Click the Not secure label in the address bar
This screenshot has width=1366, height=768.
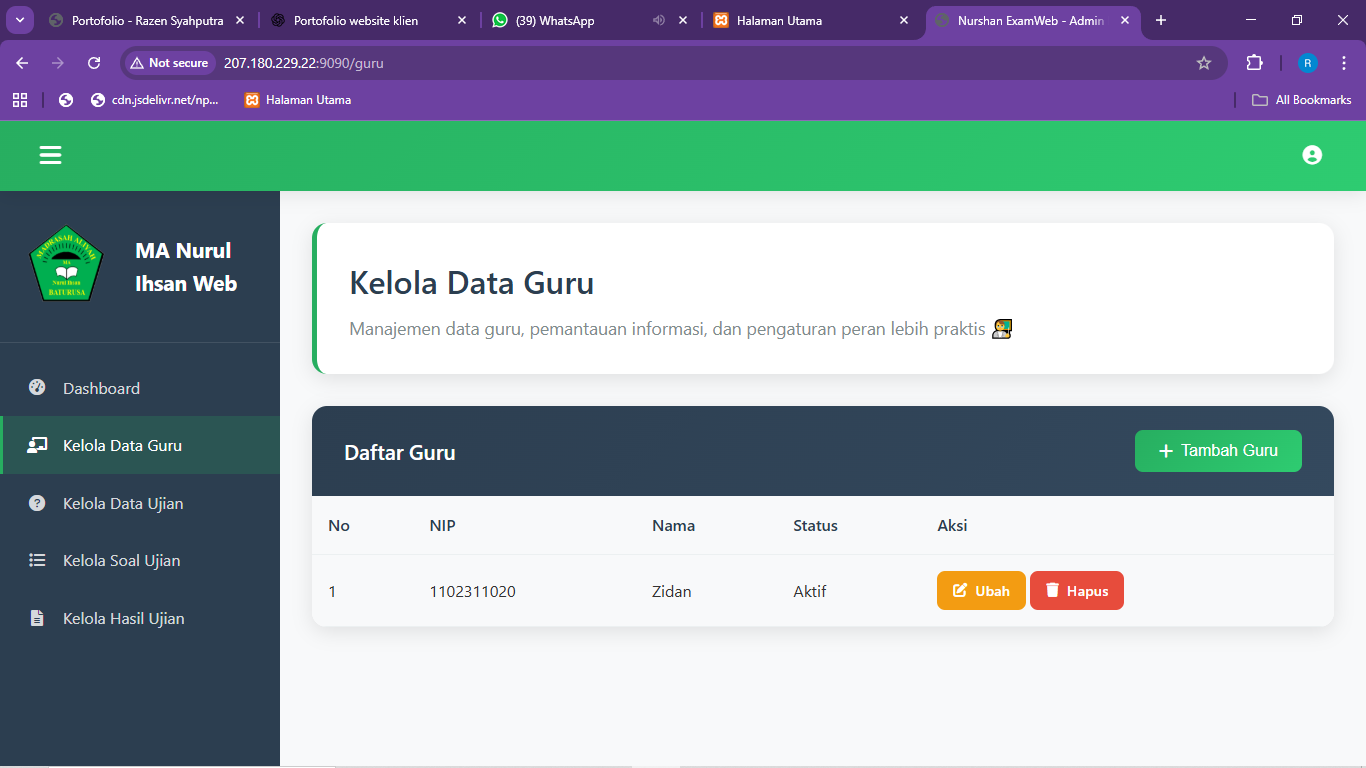(169, 62)
